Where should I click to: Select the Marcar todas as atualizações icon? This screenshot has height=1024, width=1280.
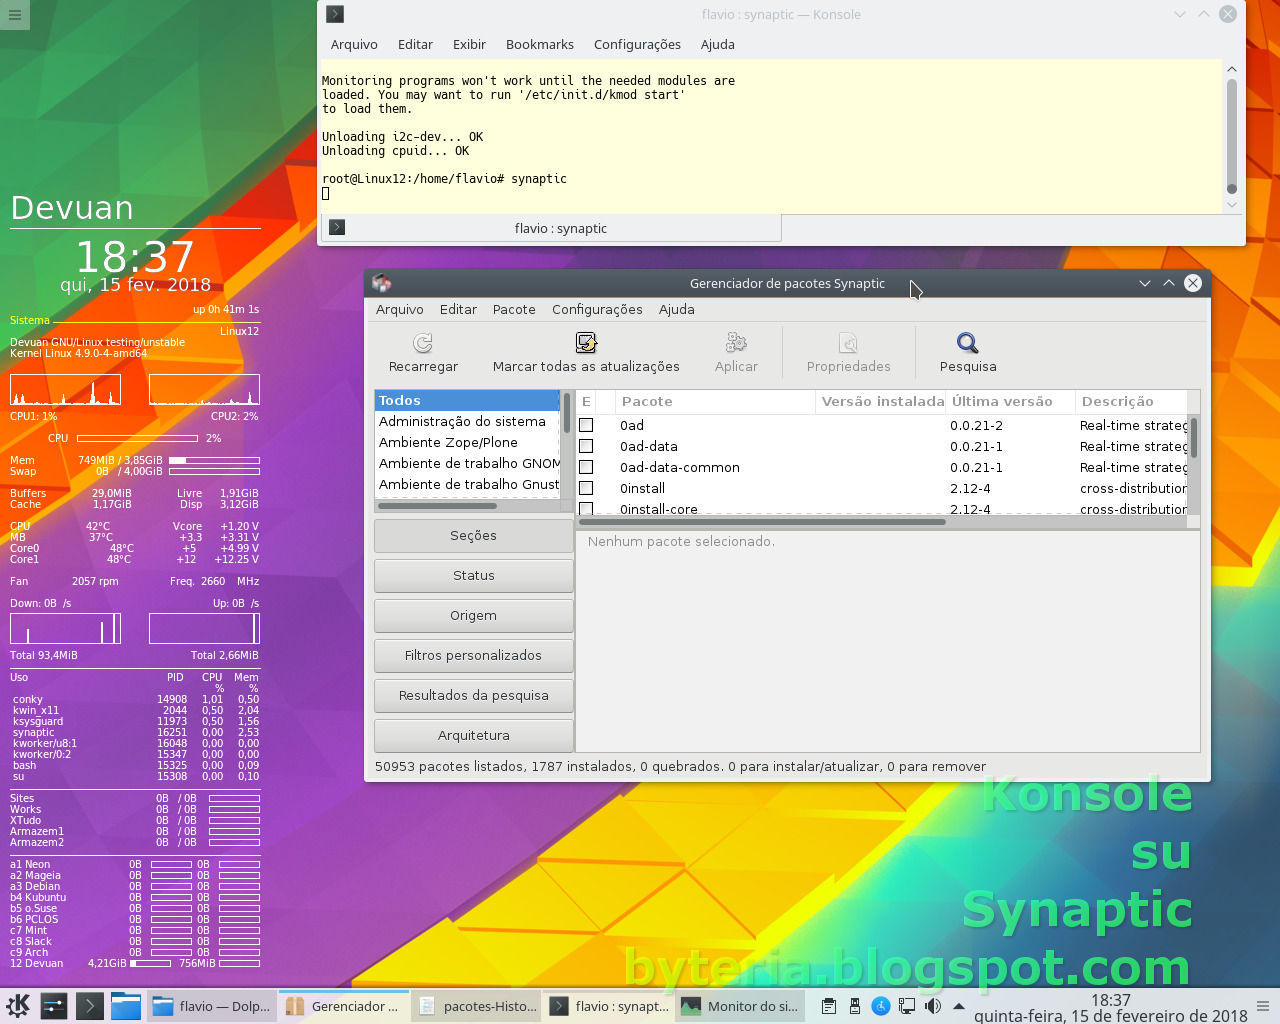586,343
